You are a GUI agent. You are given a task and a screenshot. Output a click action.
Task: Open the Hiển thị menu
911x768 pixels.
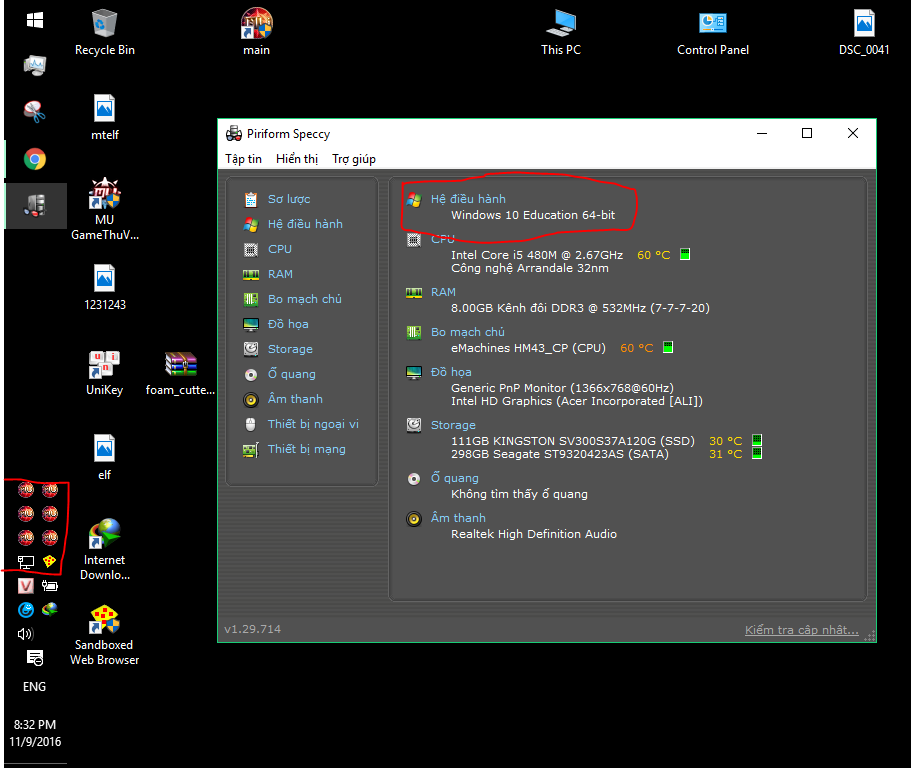coord(297,159)
